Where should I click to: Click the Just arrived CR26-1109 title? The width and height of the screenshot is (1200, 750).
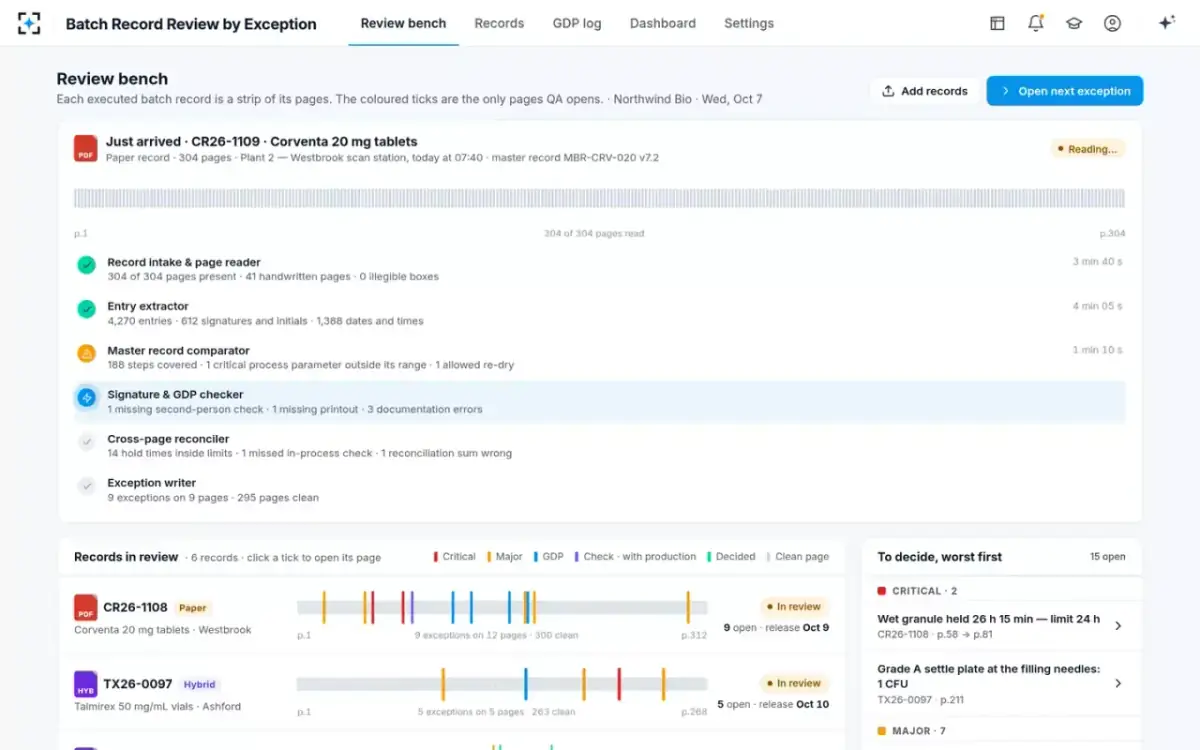tap(262, 142)
